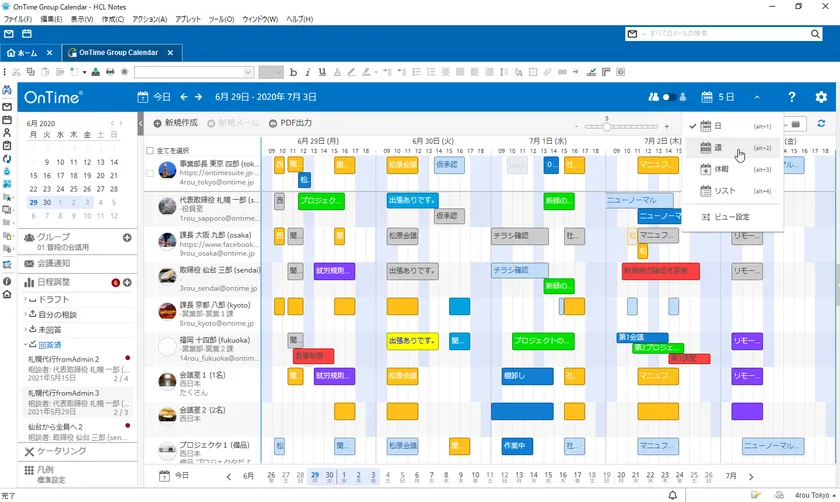The image size is (840, 502).
Task: Select 日 in the view menu
Action: [x=735, y=126]
